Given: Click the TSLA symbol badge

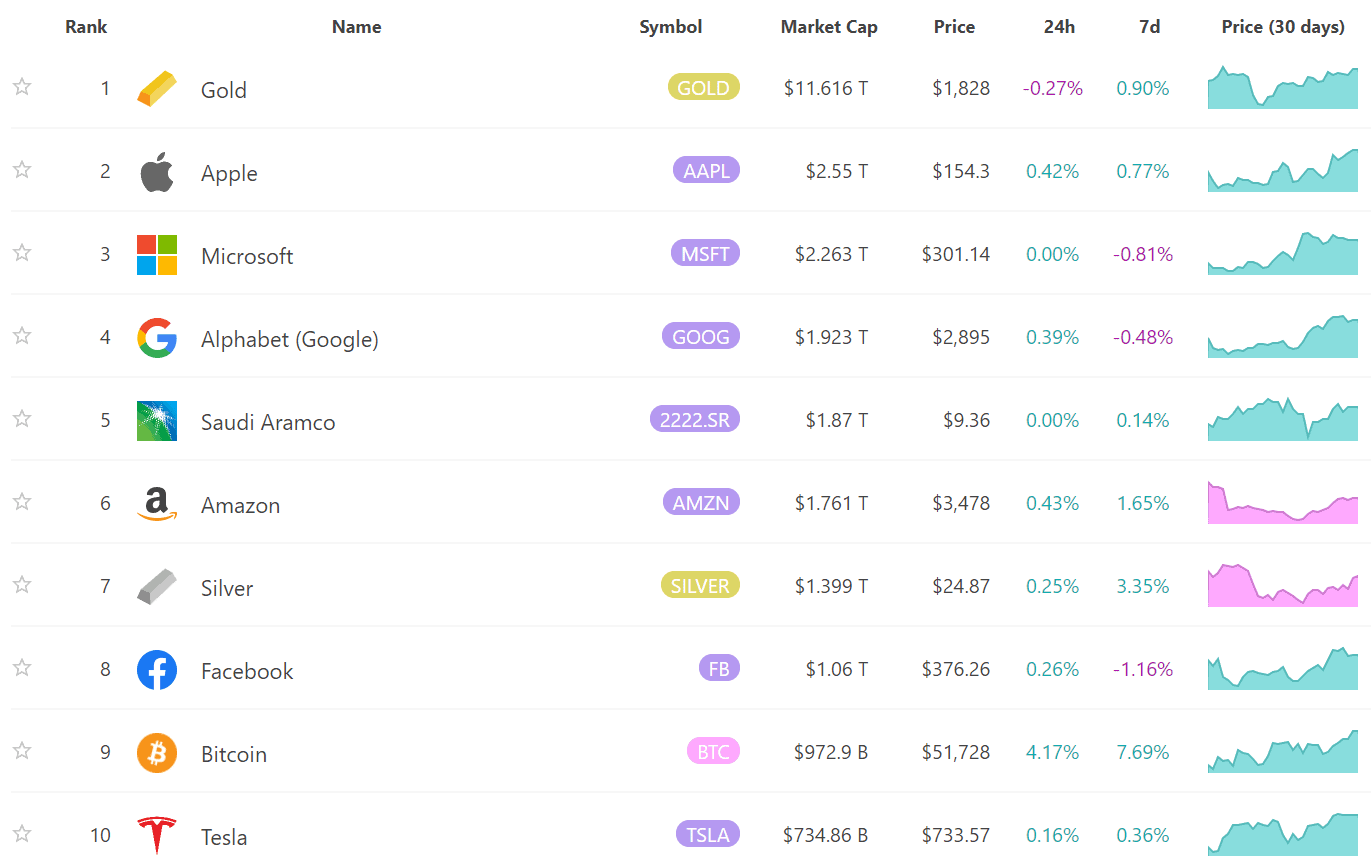Looking at the screenshot, I should (x=708, y=835).
